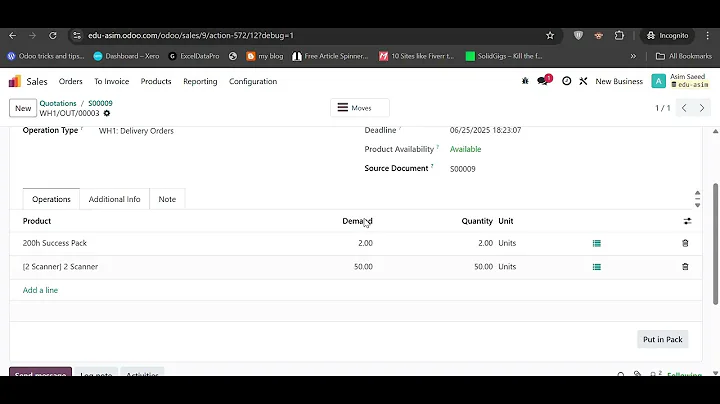Open 'my blog' bookmark
The height and width of the screenshot is (404, 720).
point(265,56)
